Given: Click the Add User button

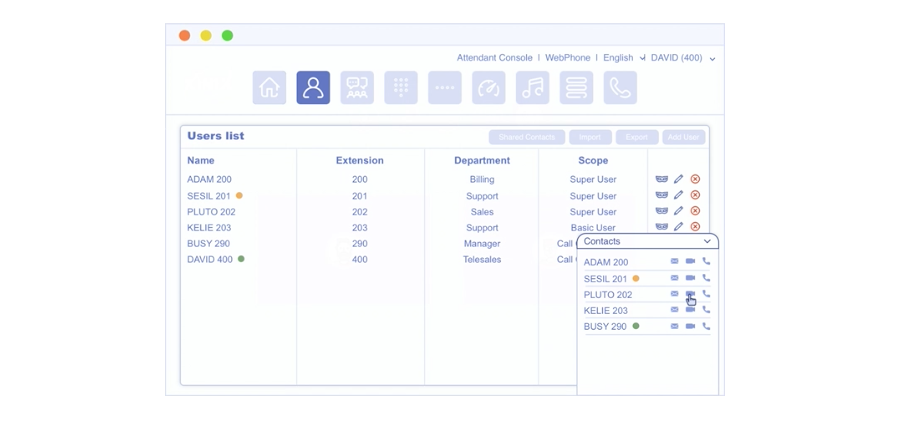Looking at the screenshot, I should click(683, 137).
